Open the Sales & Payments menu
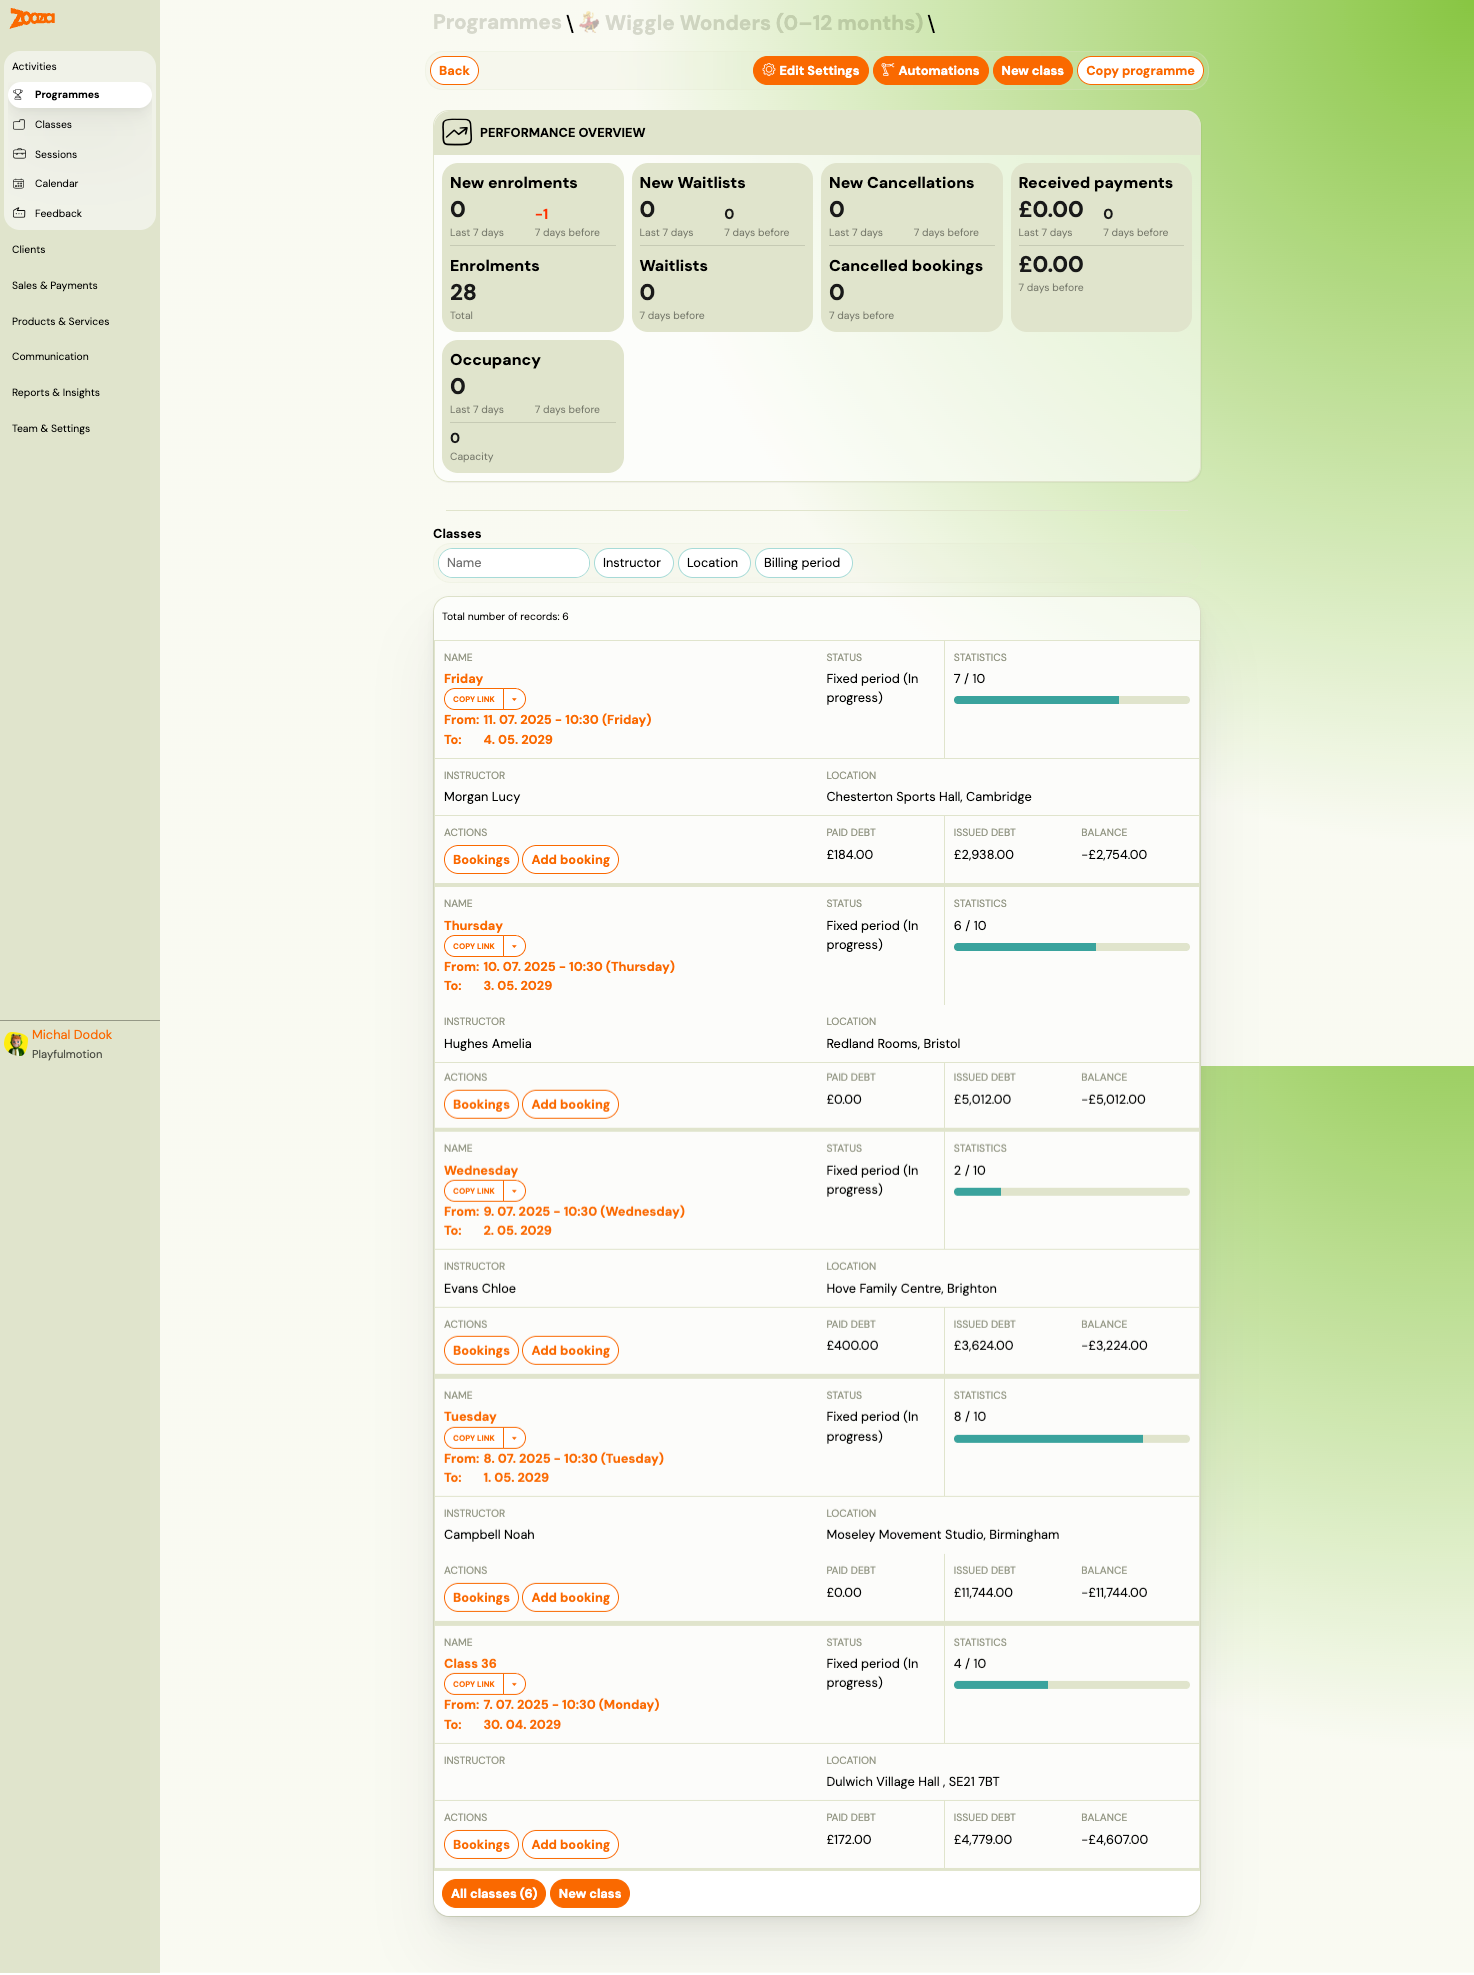Screen dimensions: 1474x1975 coord(55,286)
